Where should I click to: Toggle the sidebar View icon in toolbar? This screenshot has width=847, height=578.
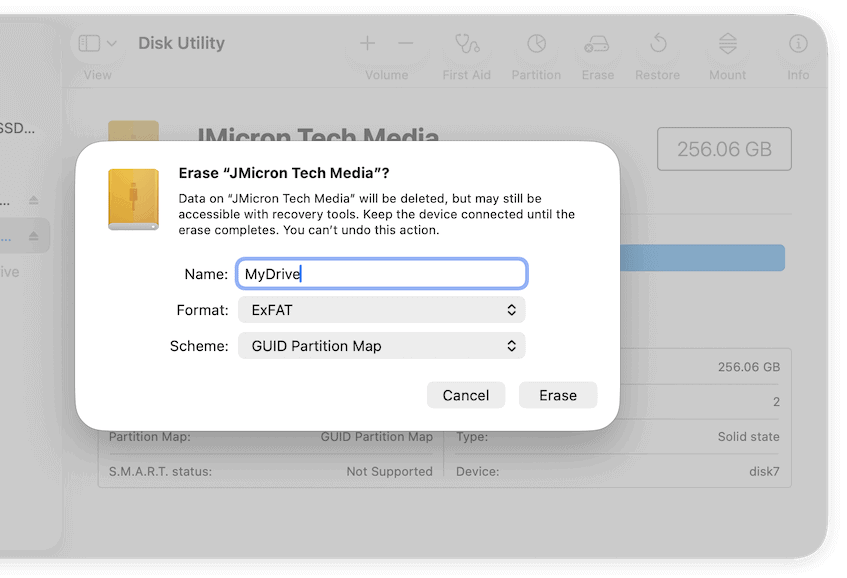89,43
